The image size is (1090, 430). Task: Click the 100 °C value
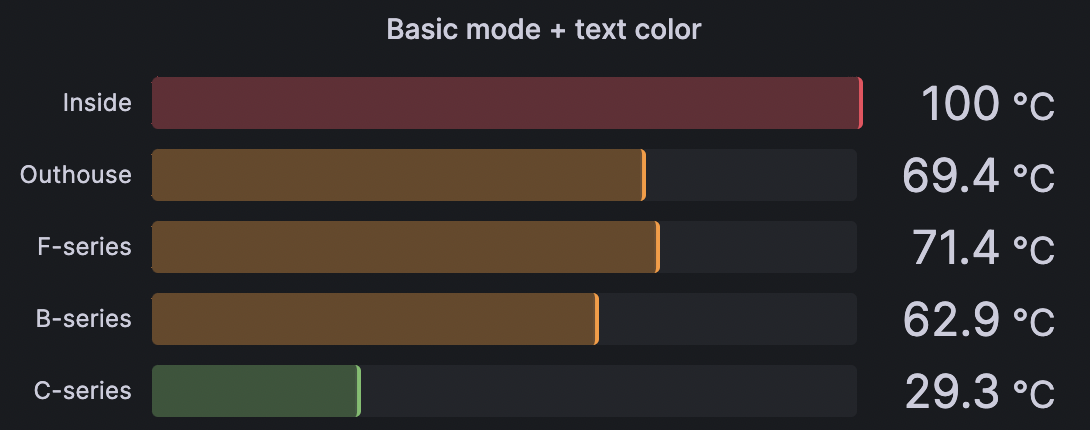tap(986, 104)
